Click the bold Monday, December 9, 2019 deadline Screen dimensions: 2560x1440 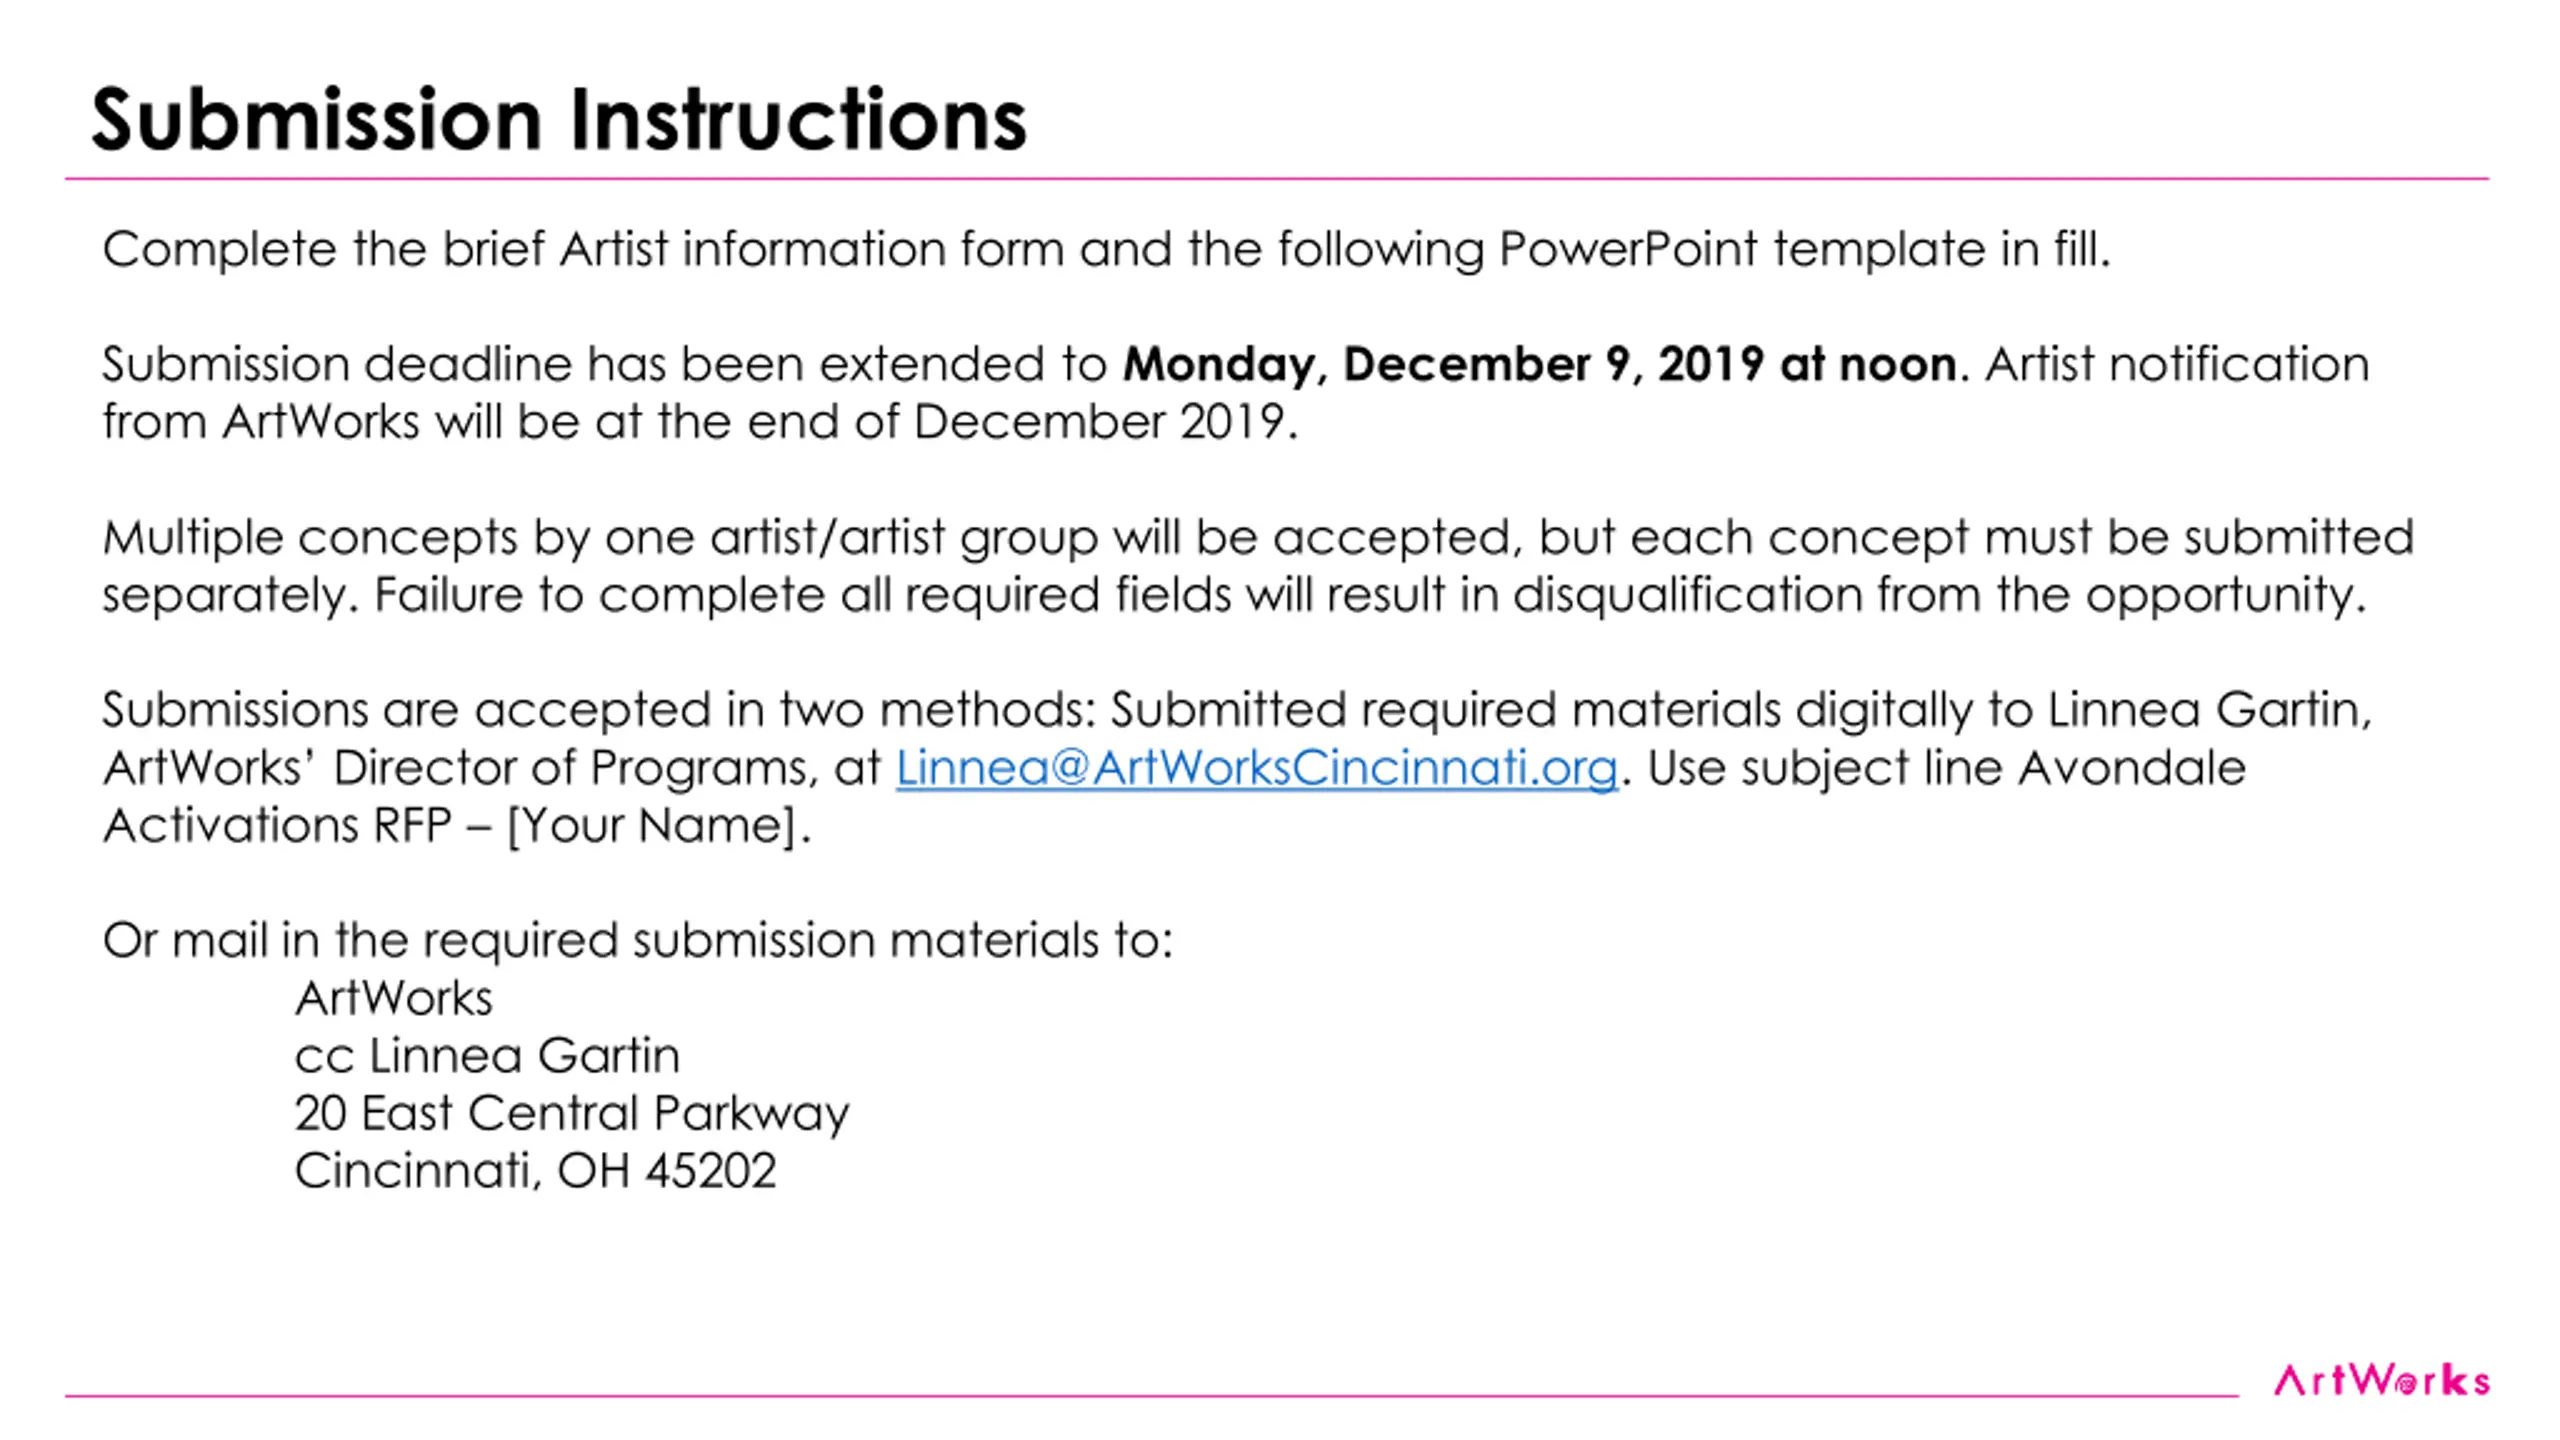(x=1539, y=364)
